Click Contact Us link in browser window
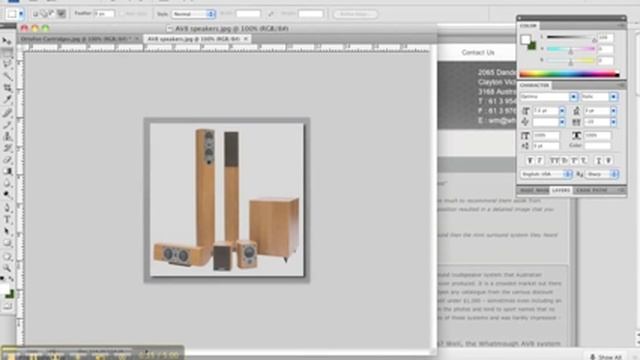Image resolution: width=640 pixels, height=360 pixels. [x=478, y=52]
